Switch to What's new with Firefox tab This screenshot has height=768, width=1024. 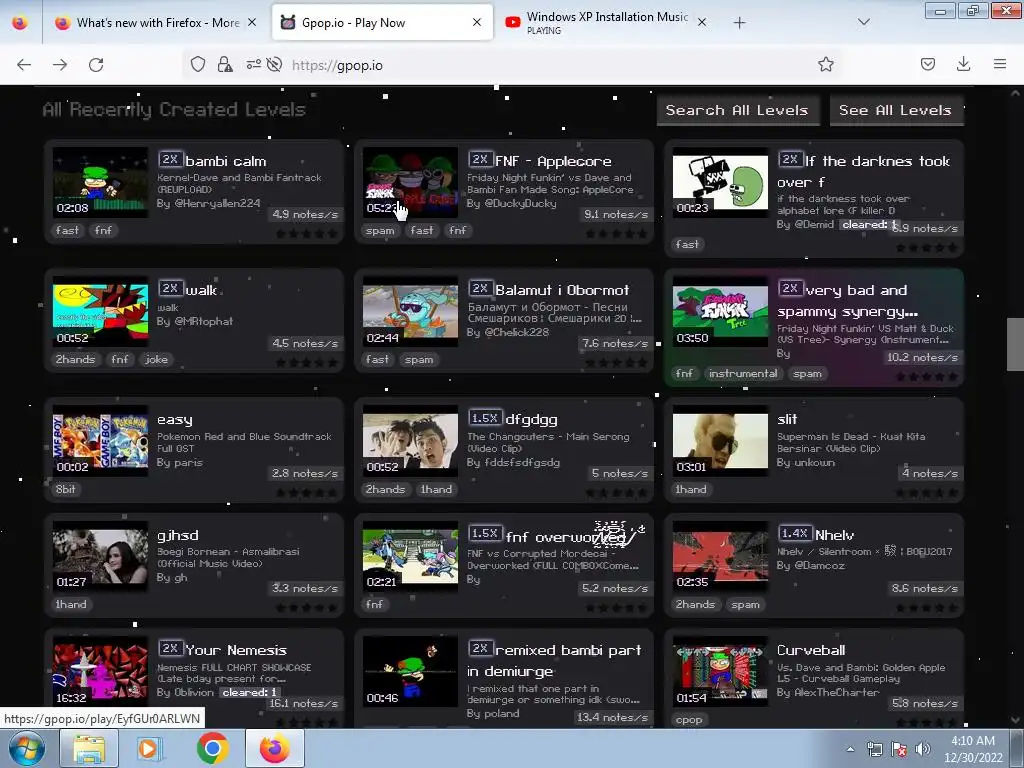(157, 23)
